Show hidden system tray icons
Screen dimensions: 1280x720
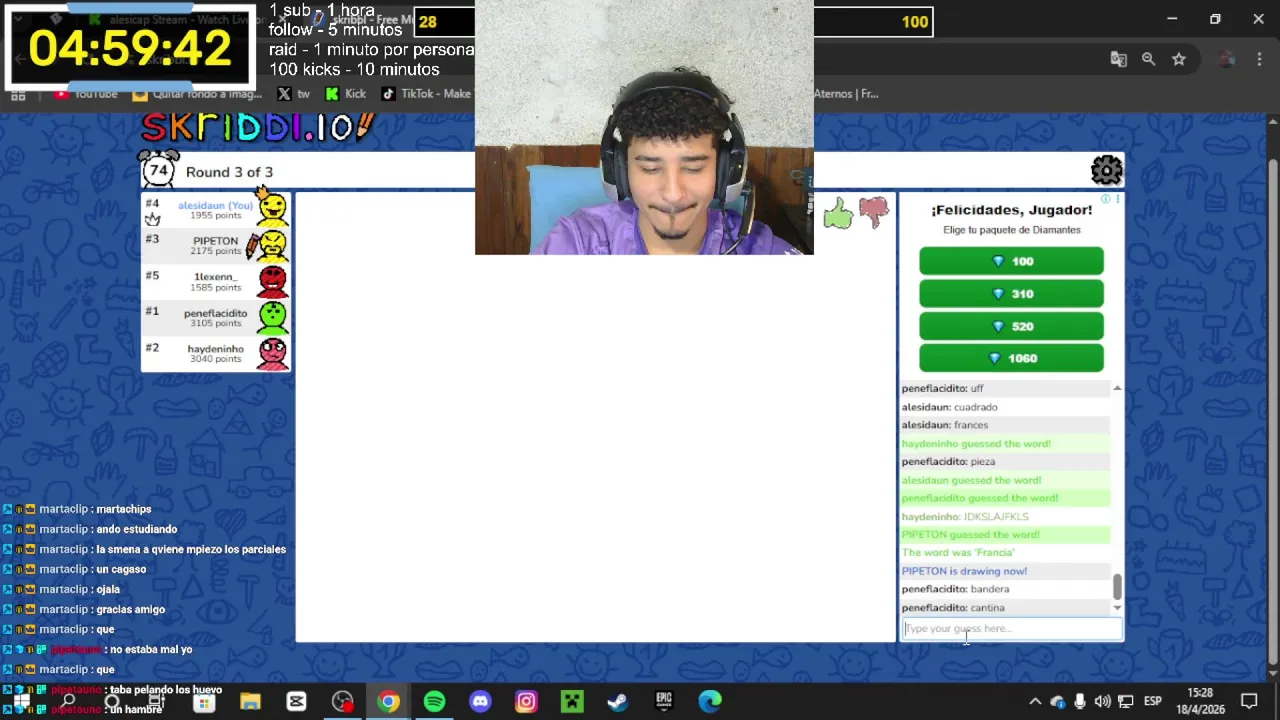(1035, 701)
